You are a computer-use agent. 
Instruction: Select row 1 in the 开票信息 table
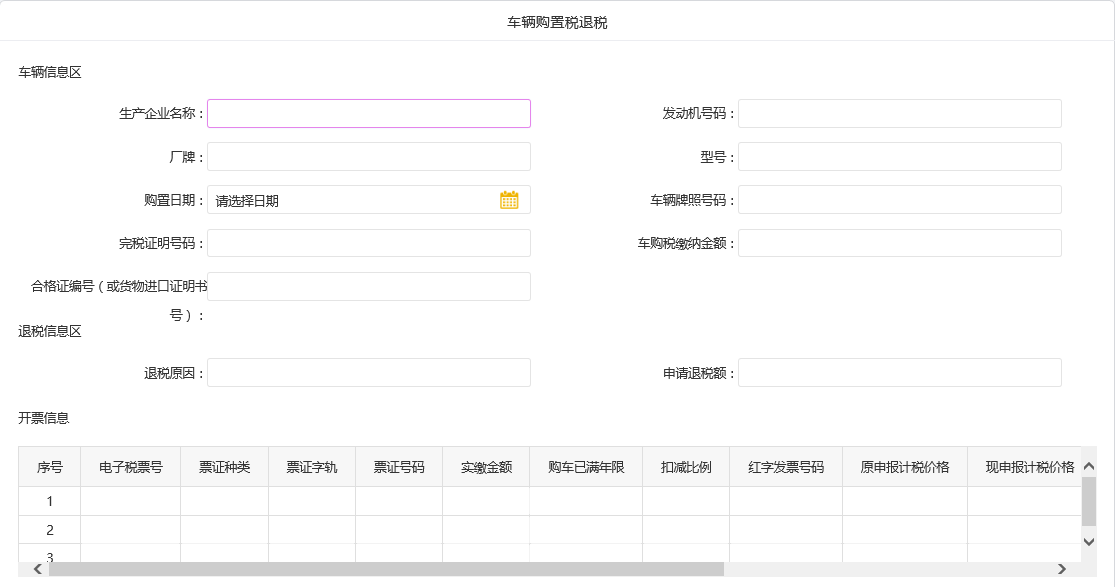pyautogui.click(x=49, y=501)
